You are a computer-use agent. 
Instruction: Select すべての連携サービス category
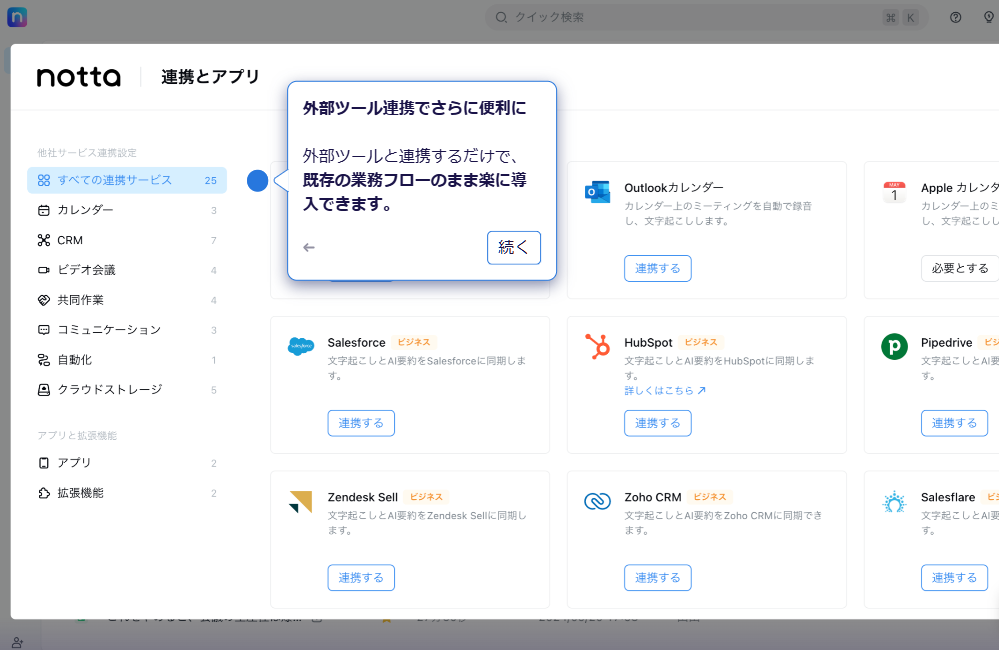click(x=127, y=180)
